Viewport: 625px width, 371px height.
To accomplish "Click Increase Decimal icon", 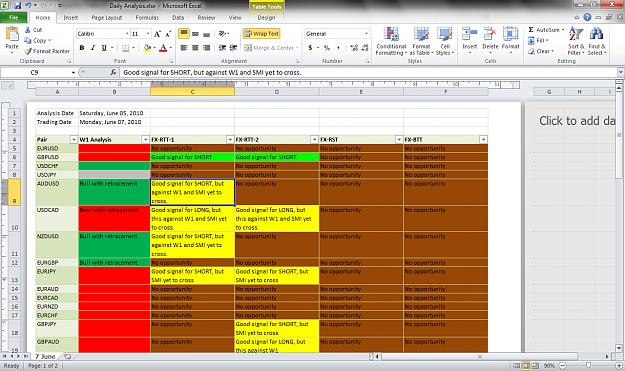I will [354, 48].
